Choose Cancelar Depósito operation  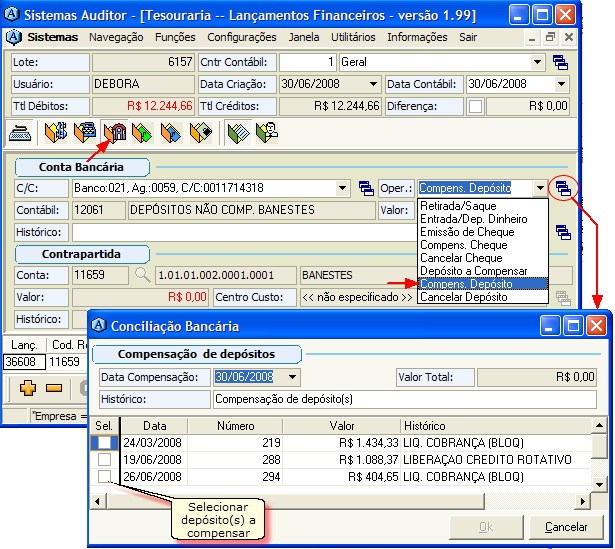pos(482,297)
